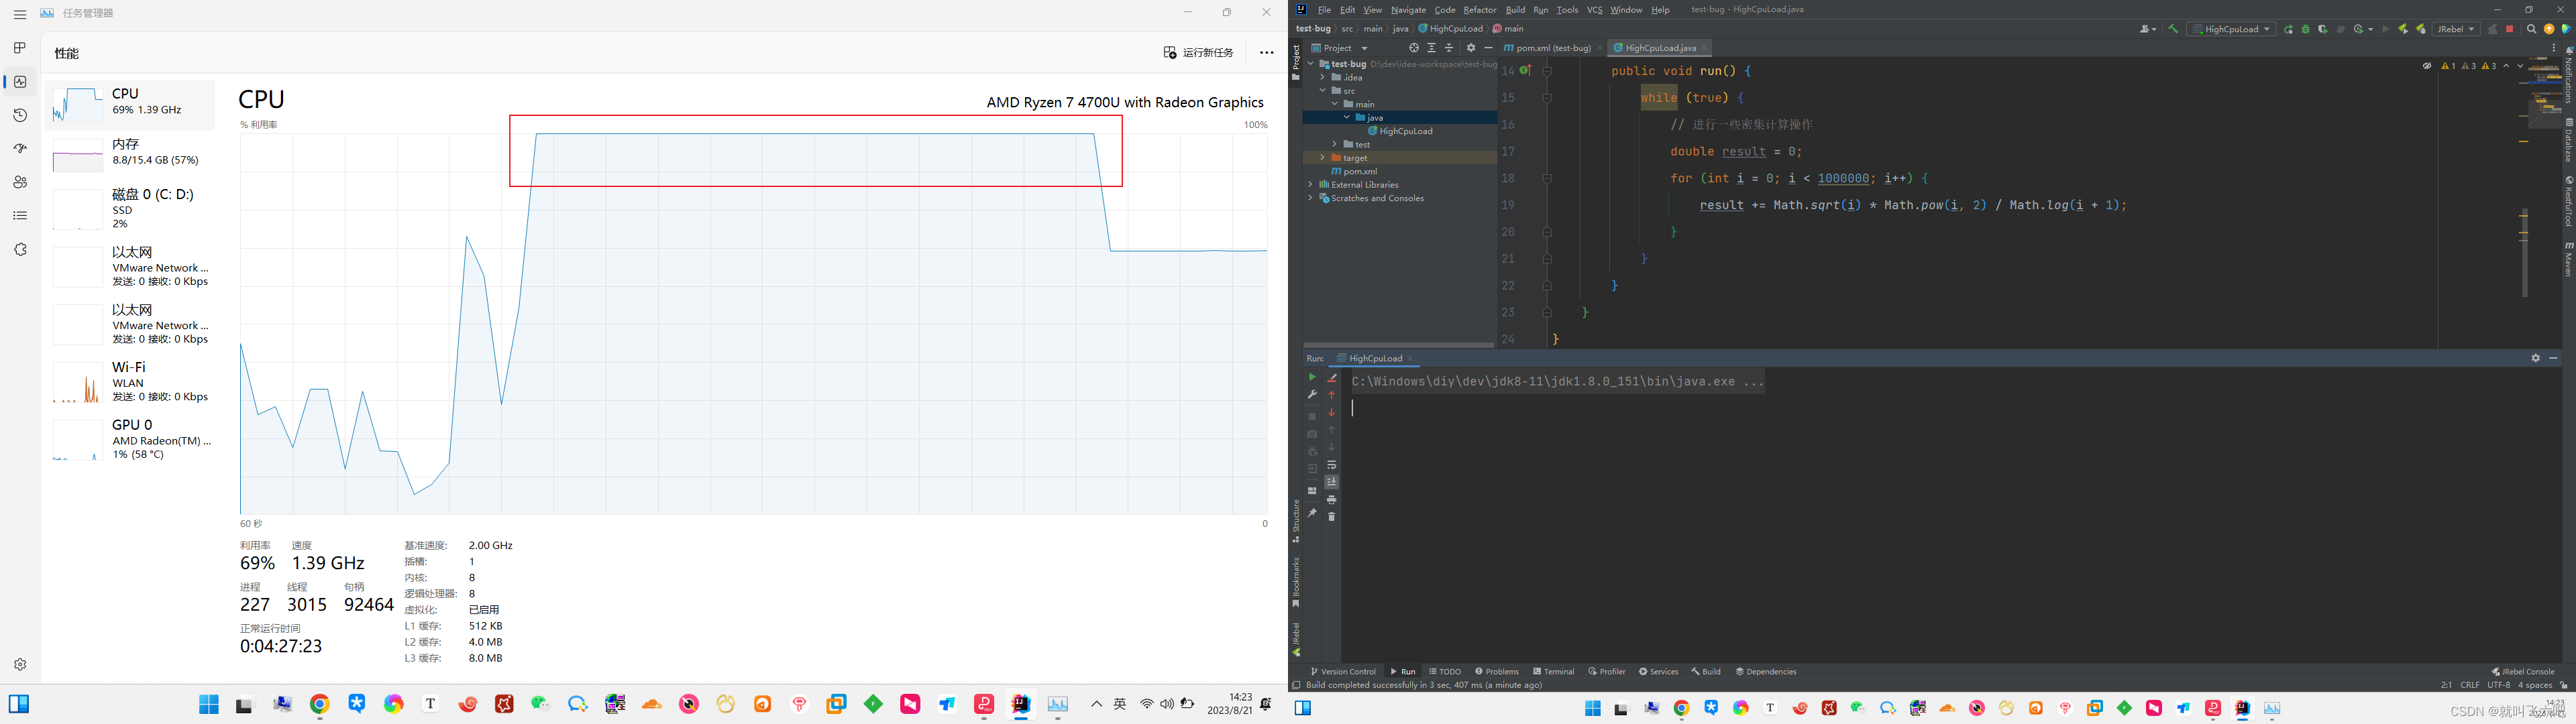Viewport: 2576px width, 724px height.
Task: Expand the target folder in project tree
Action: [1322, 158]
